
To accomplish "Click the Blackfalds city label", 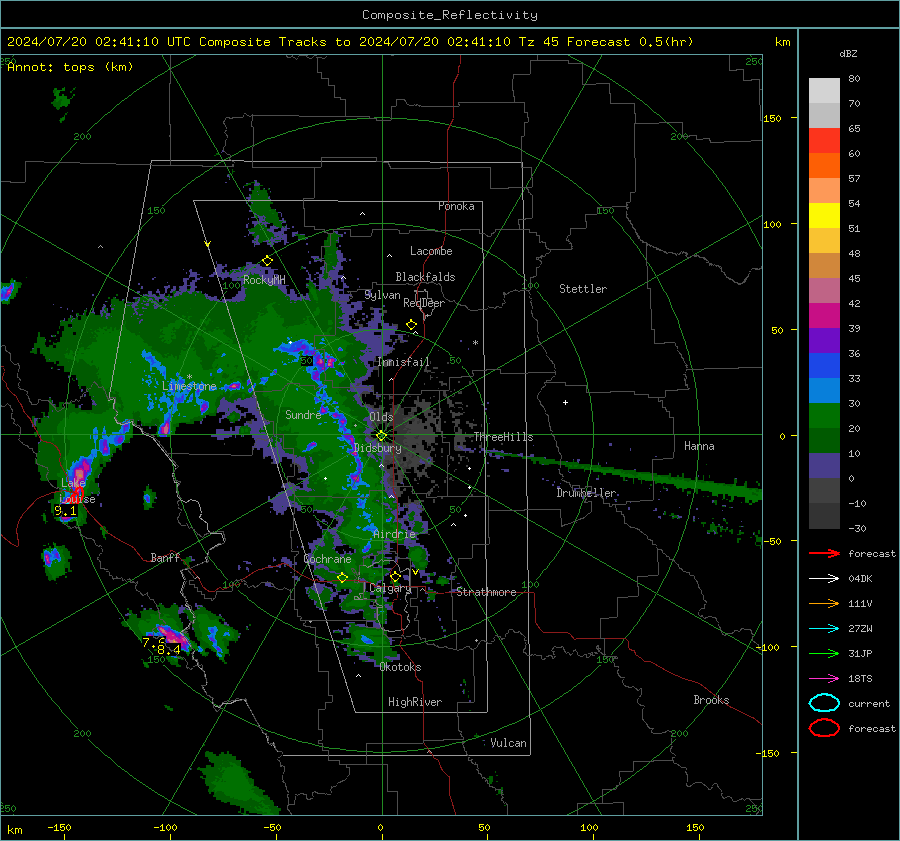I will [425, 277].
